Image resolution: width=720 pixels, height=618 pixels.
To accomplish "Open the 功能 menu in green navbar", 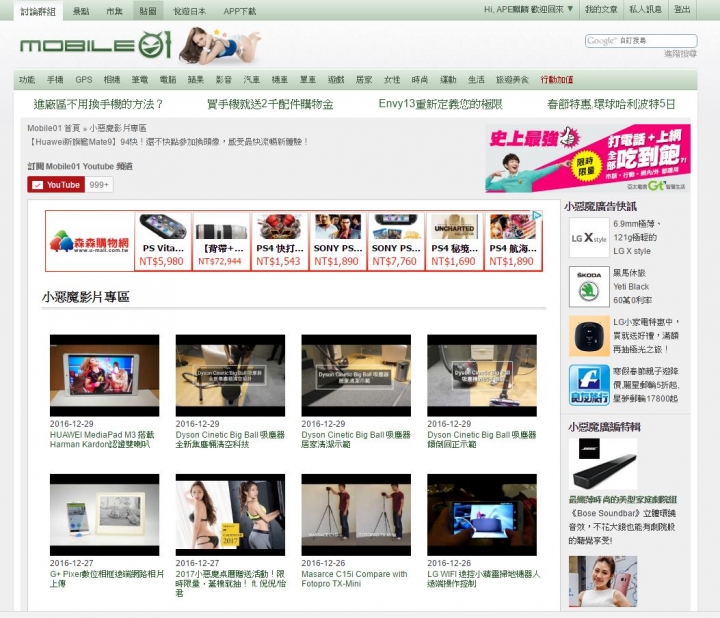I will (x=27, y=80).
